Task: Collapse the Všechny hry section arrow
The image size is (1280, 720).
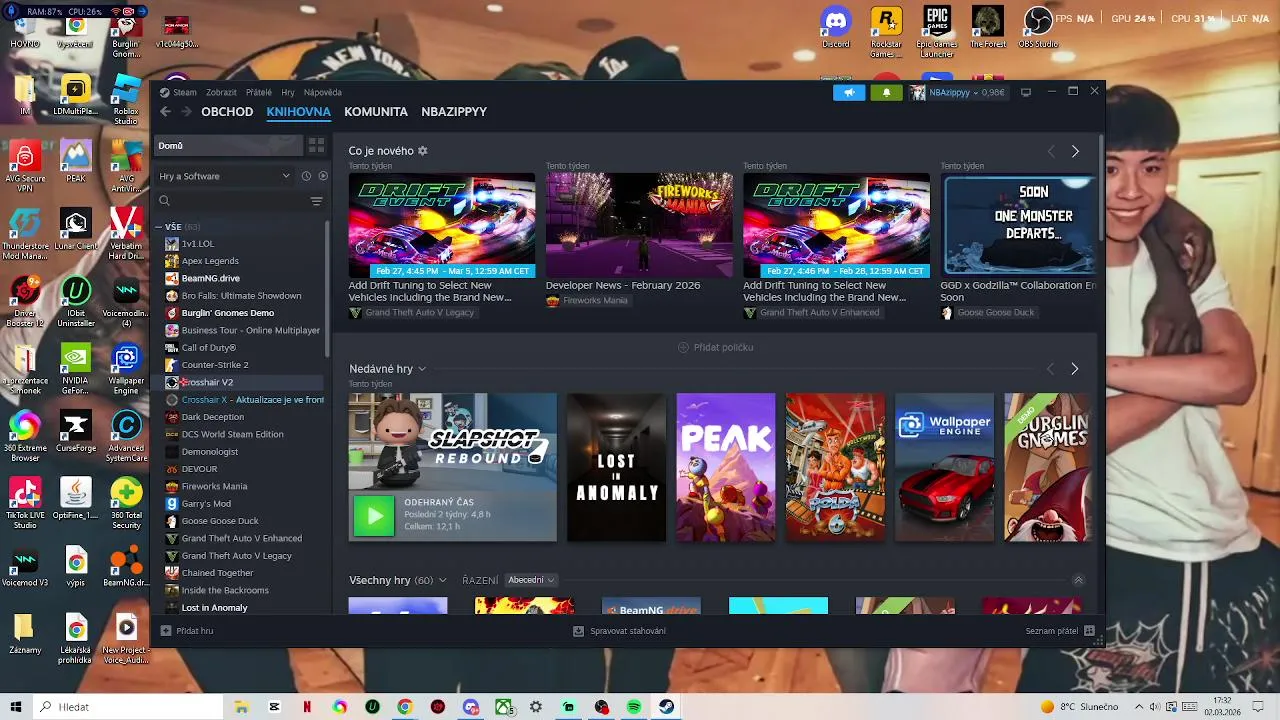Action: (x=1078, y=580)
